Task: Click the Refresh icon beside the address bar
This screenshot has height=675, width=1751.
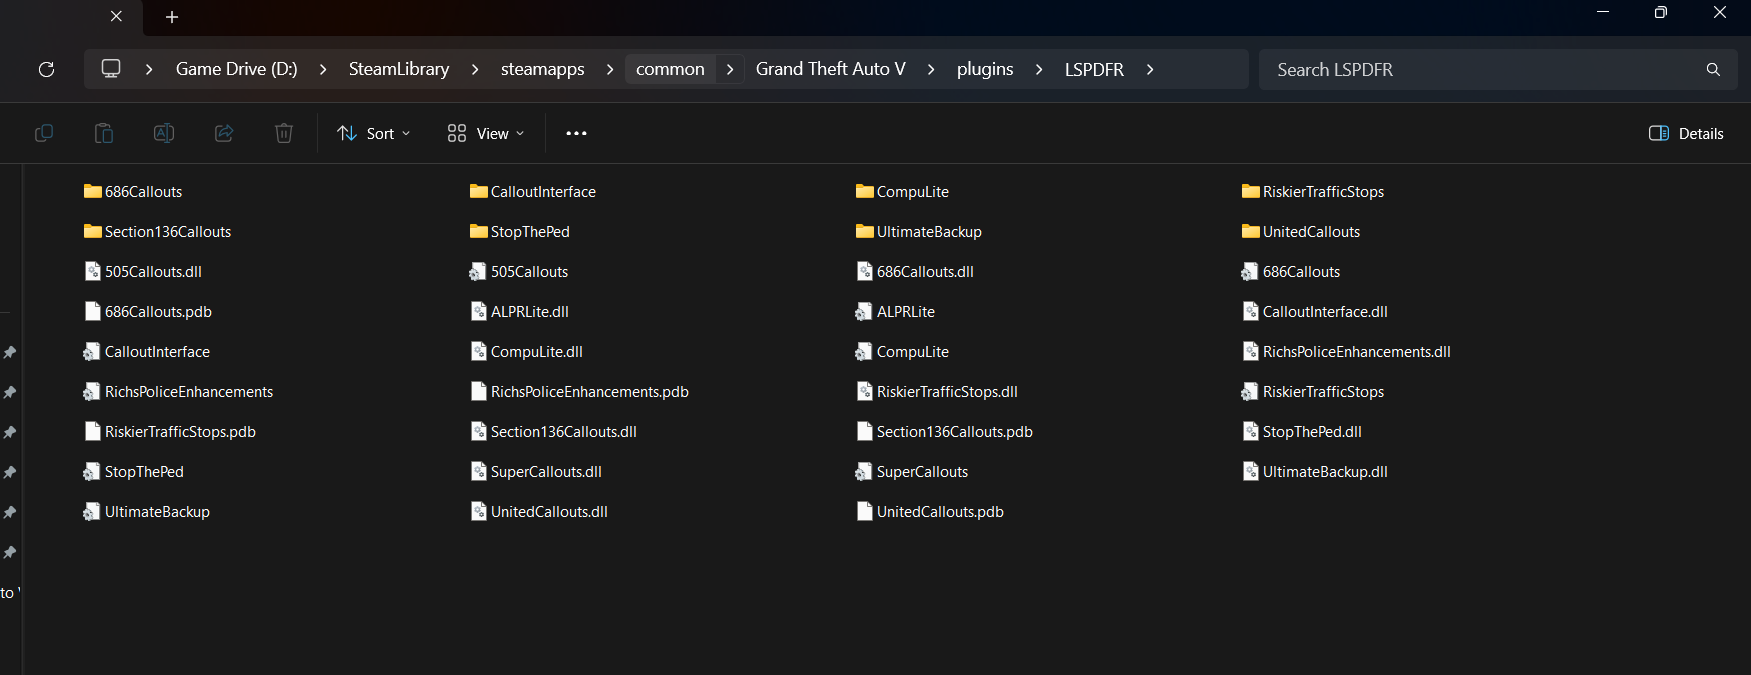Action: coord(46,69)
